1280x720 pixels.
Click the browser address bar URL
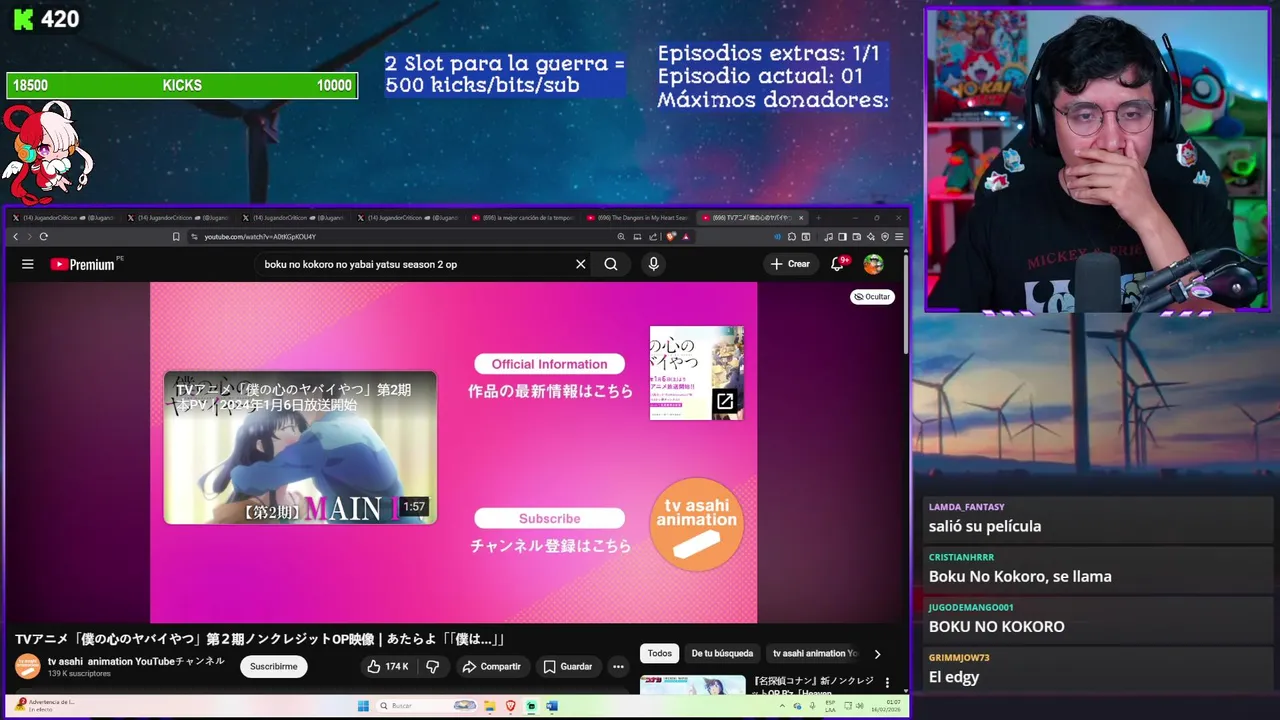(x=260, y=237)
